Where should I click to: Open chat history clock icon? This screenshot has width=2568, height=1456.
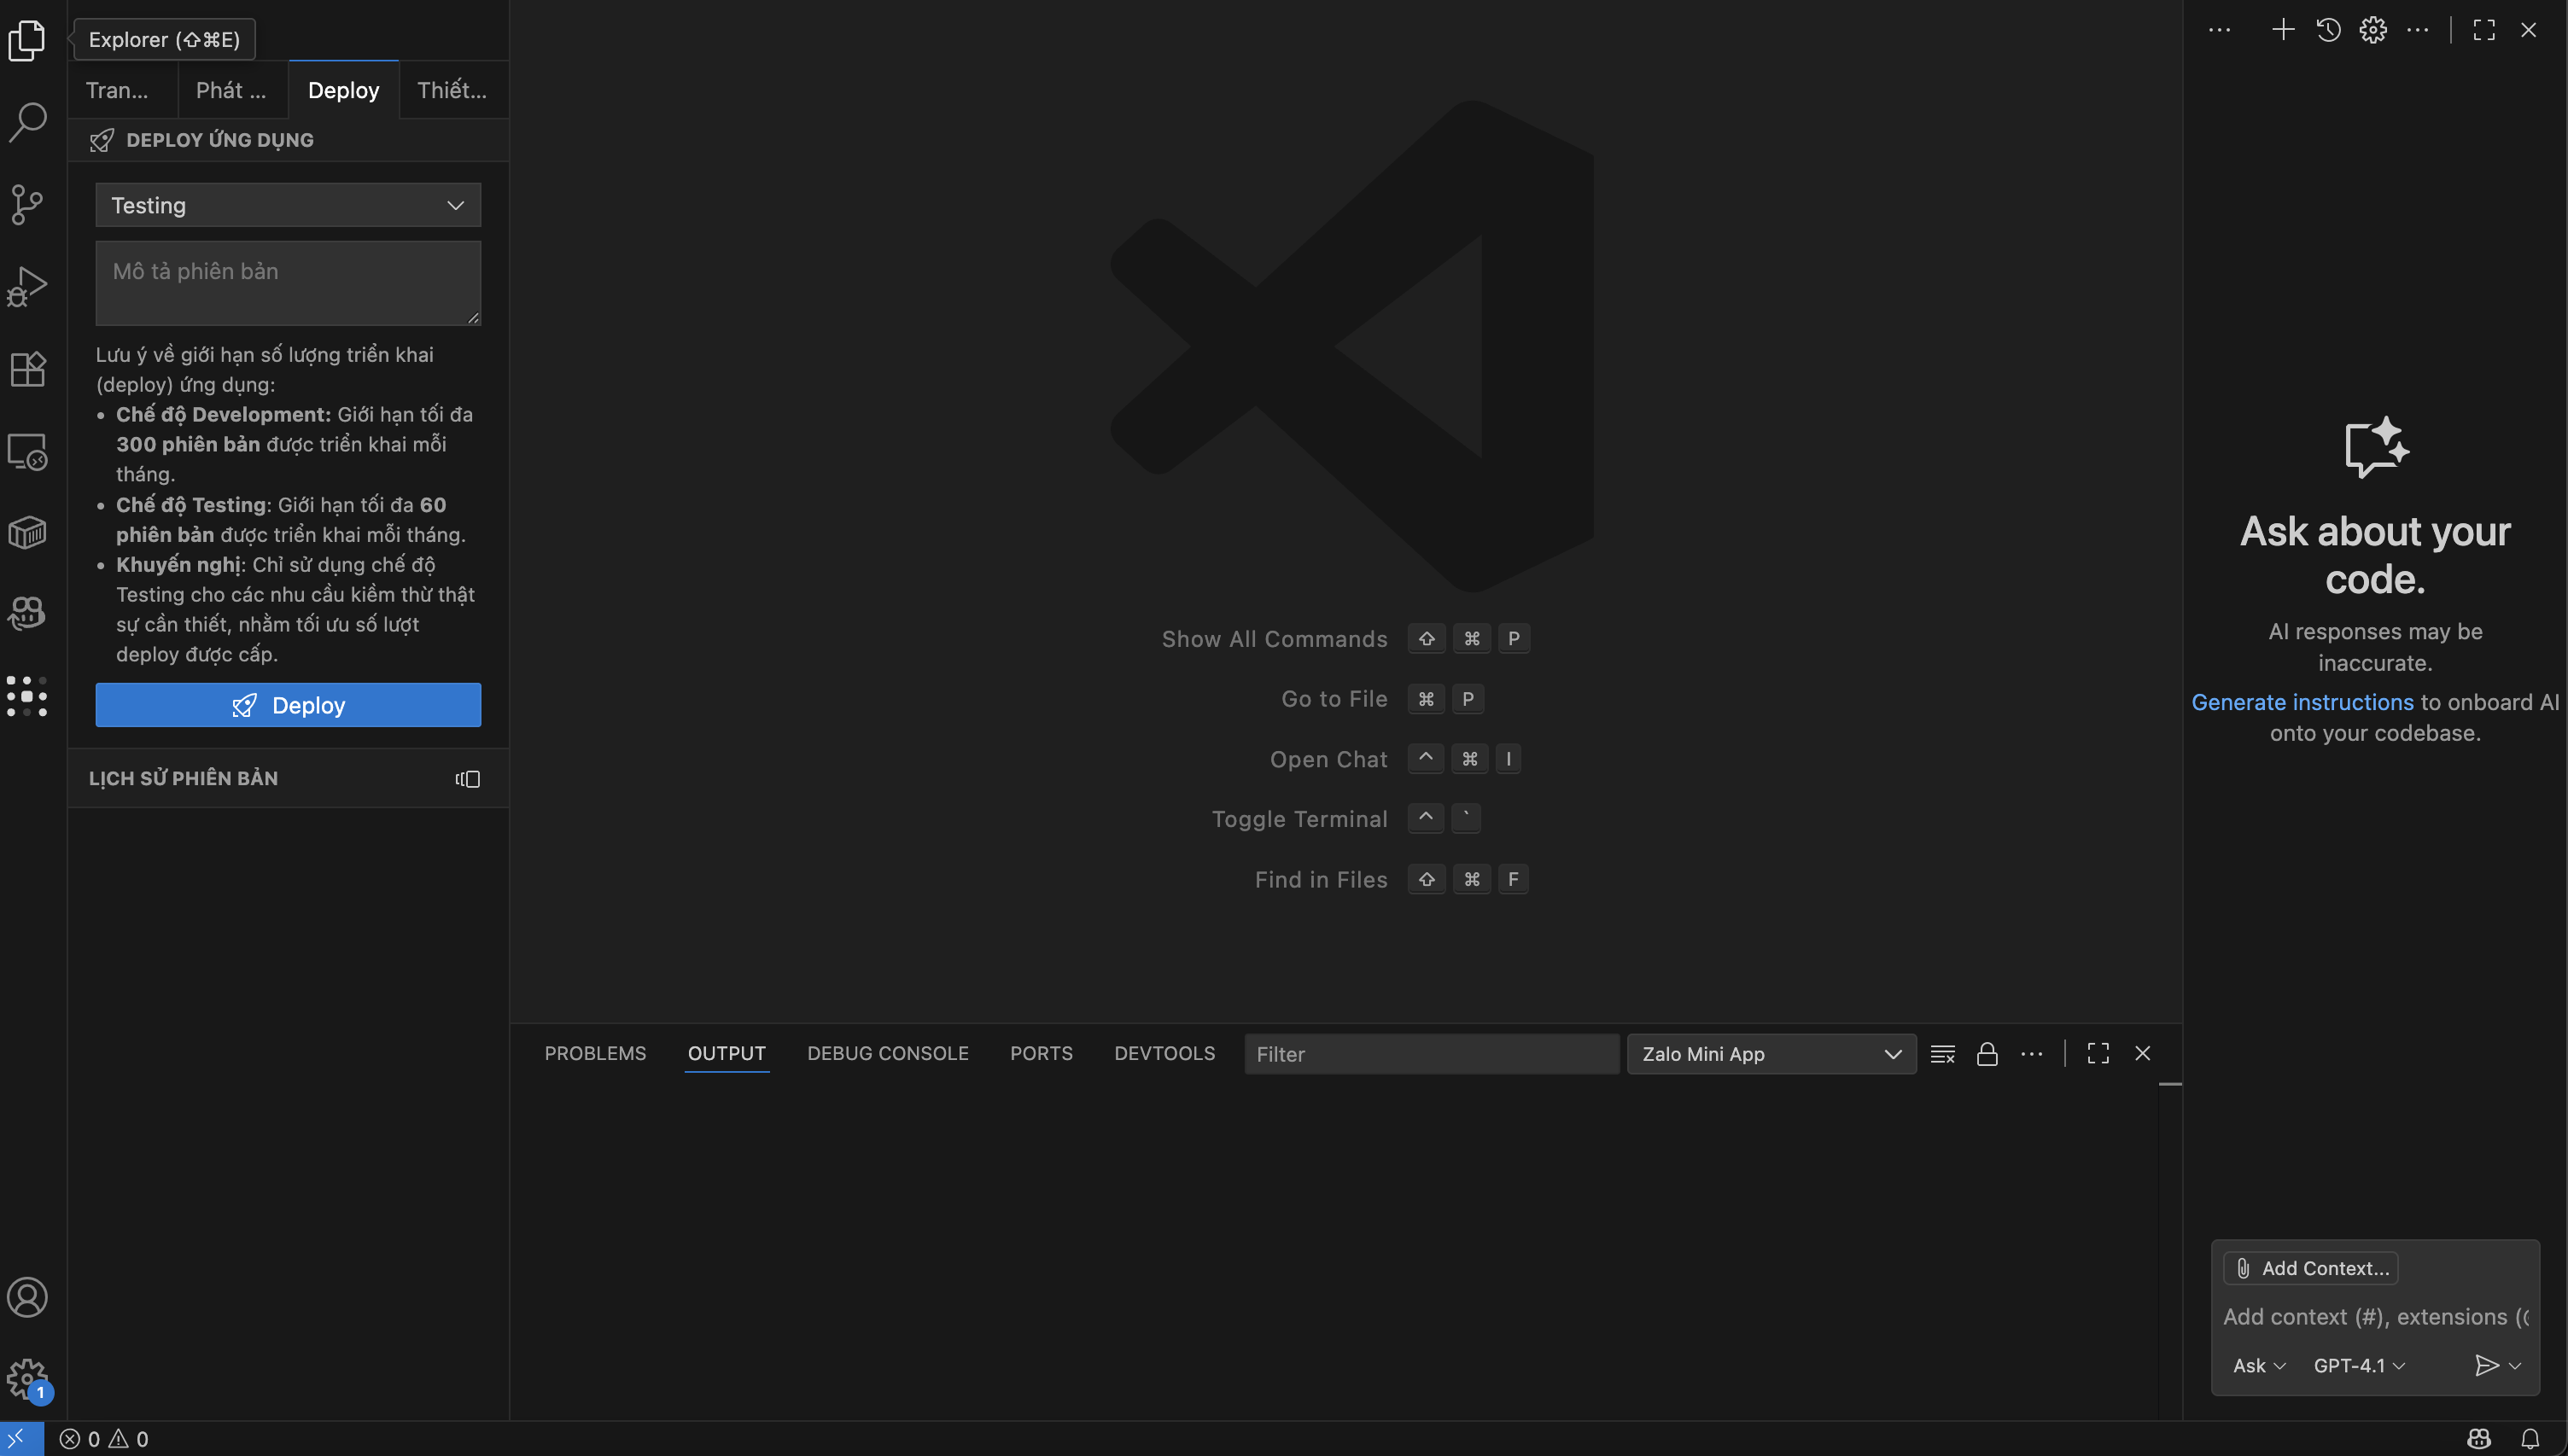[x=2328, y=30]
